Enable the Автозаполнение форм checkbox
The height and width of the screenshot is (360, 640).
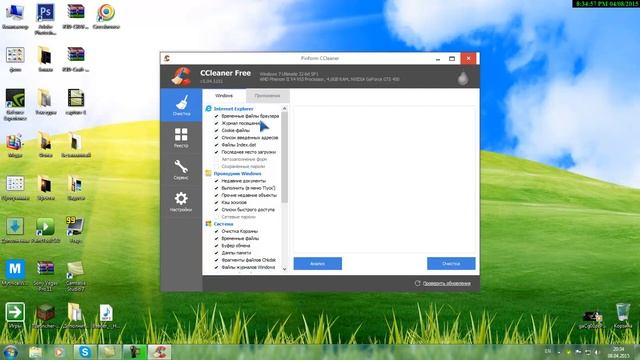click(216, 159)
